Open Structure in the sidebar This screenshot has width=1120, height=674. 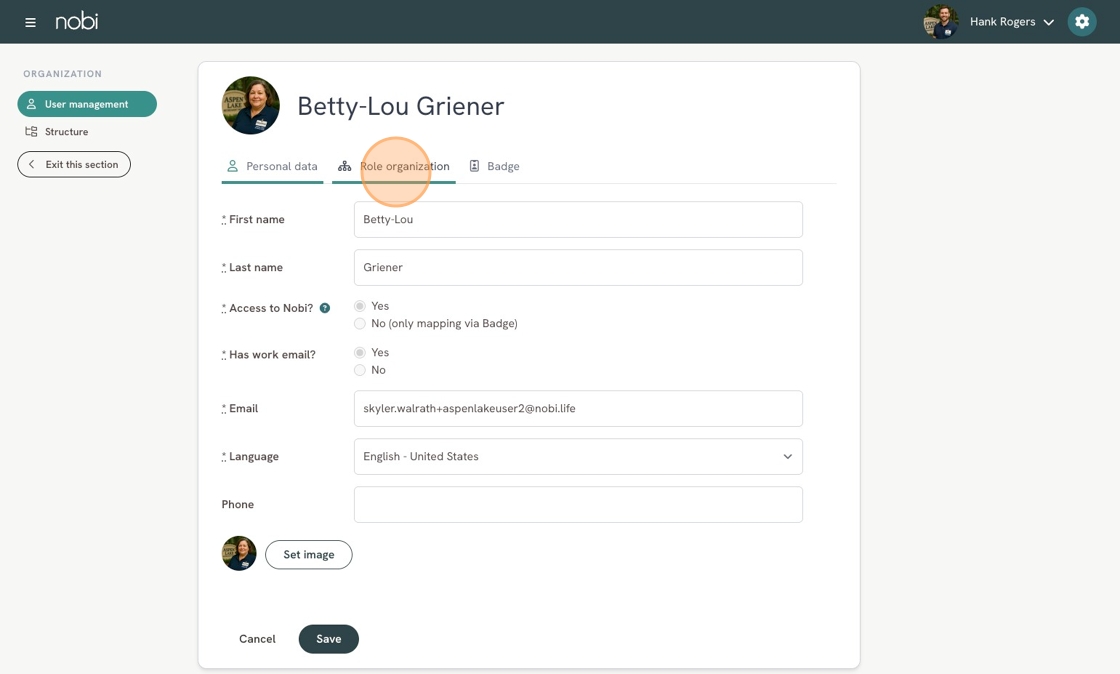(66, 132)
